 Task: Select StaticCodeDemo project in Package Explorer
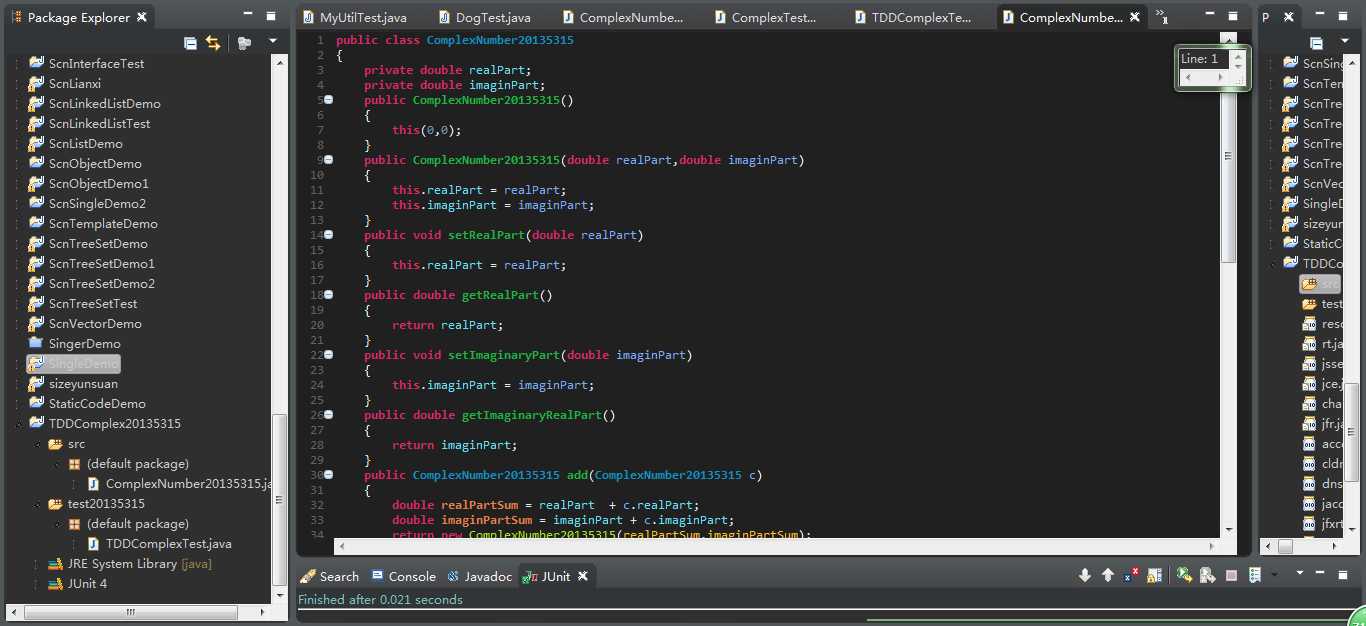click(x=97, y=403)
